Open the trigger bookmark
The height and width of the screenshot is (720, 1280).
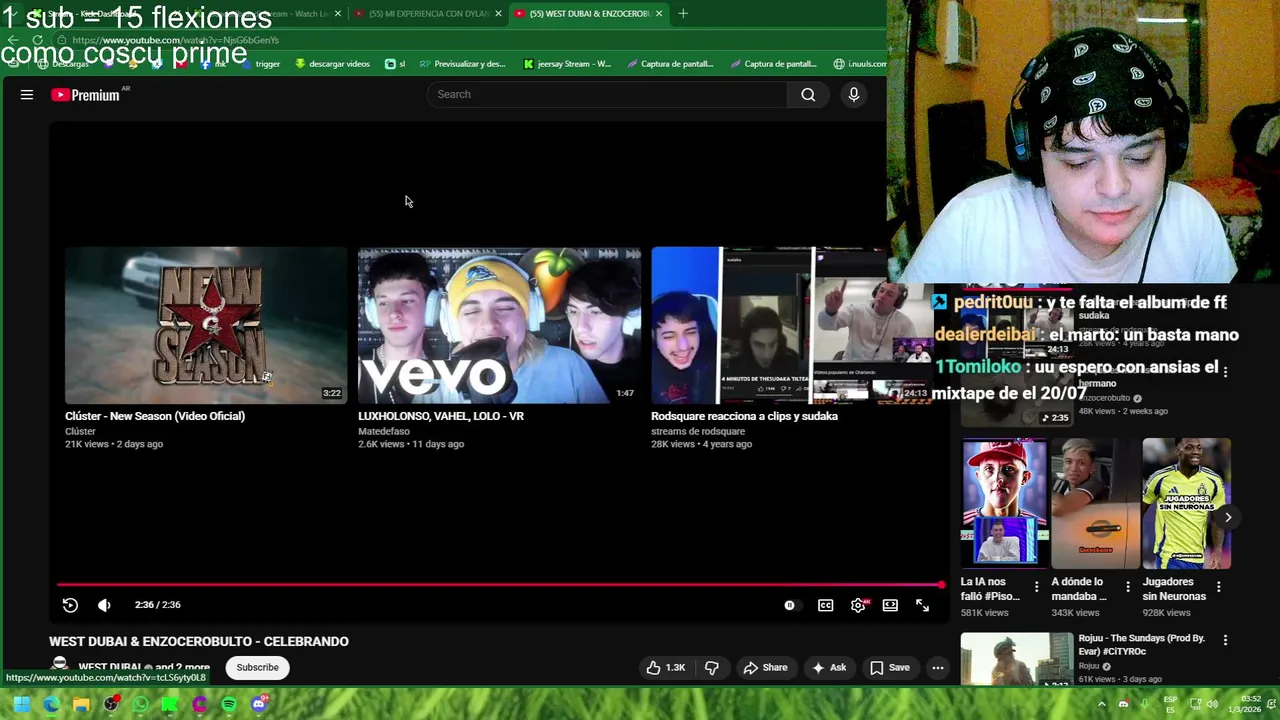click(x=261, y=64)
